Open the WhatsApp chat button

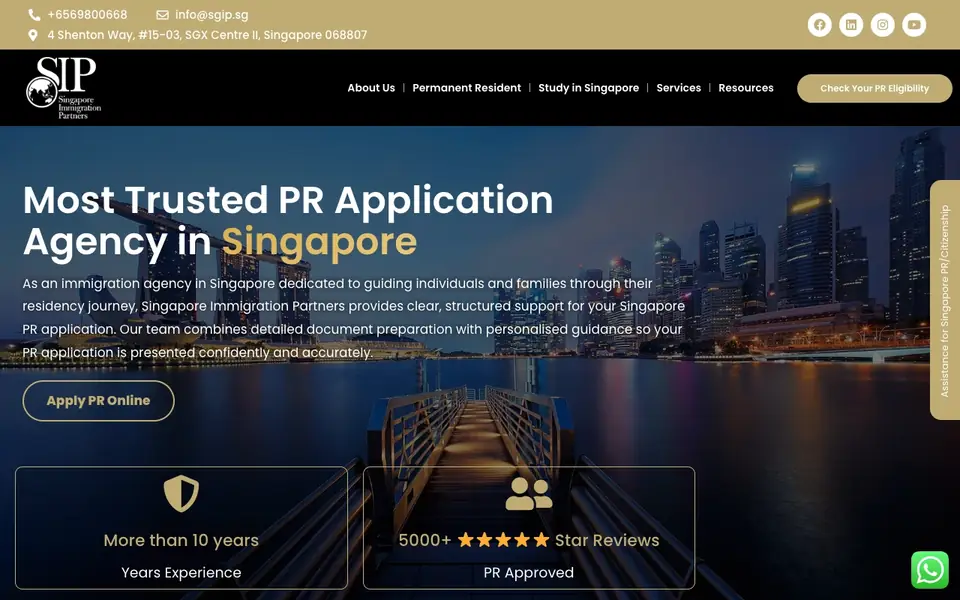[x=929, y=570]
